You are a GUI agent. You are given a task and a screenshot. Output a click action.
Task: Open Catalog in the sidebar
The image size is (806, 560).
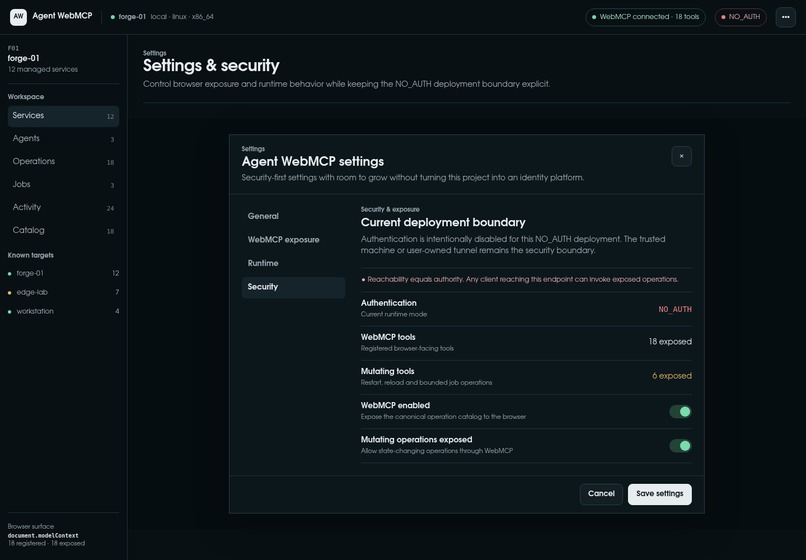(x=63, y=231)
